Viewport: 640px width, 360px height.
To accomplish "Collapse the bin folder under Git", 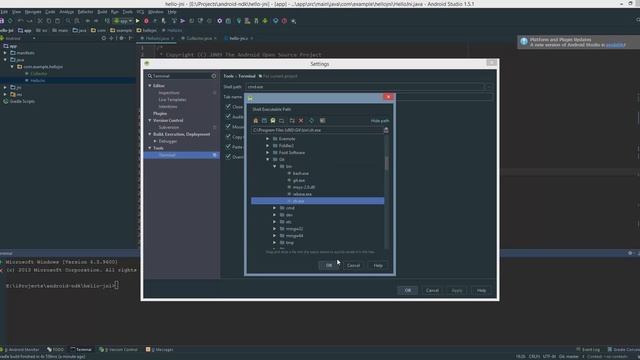I will pyautogui.click(x=275, y=167).
